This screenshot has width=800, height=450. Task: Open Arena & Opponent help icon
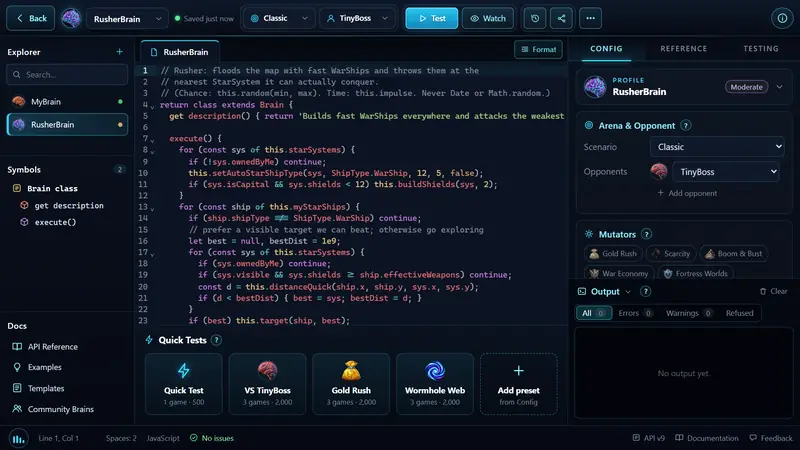click(686, 126)
